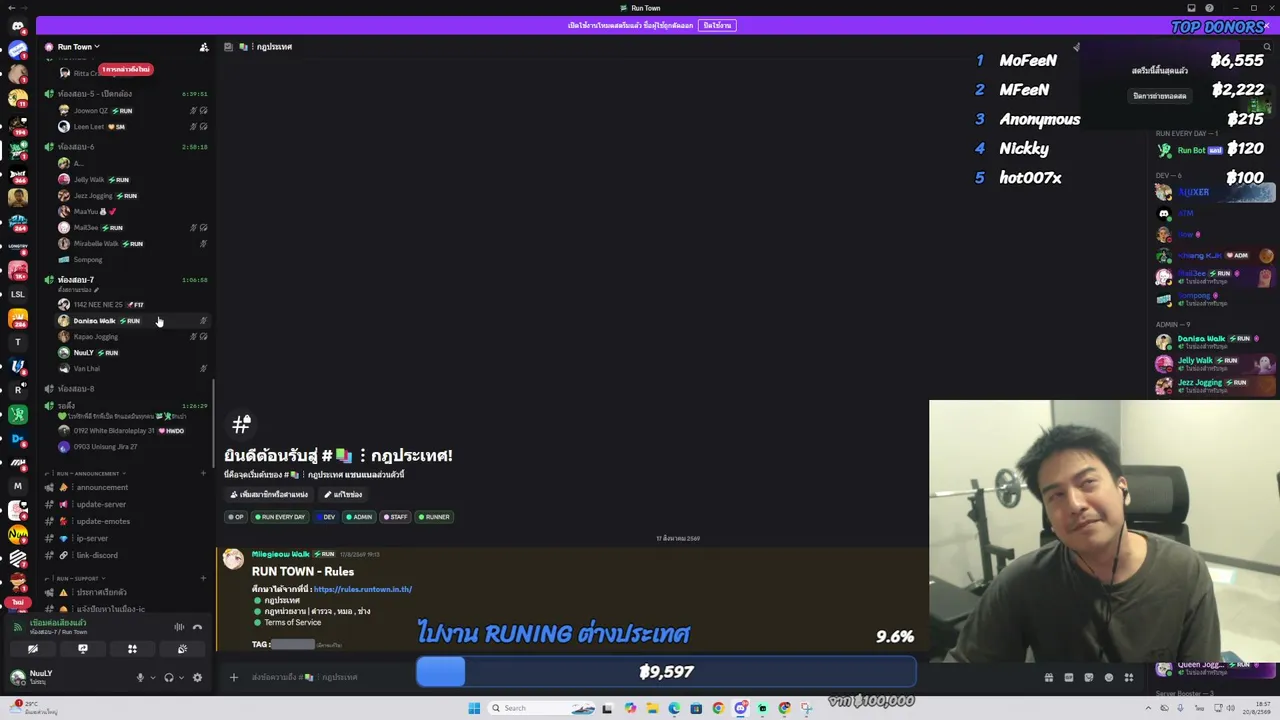Click the plus attachment button in message bar
Image resolution: width=1280 pixels, height=720 pixels.
(x=234, y=677)
